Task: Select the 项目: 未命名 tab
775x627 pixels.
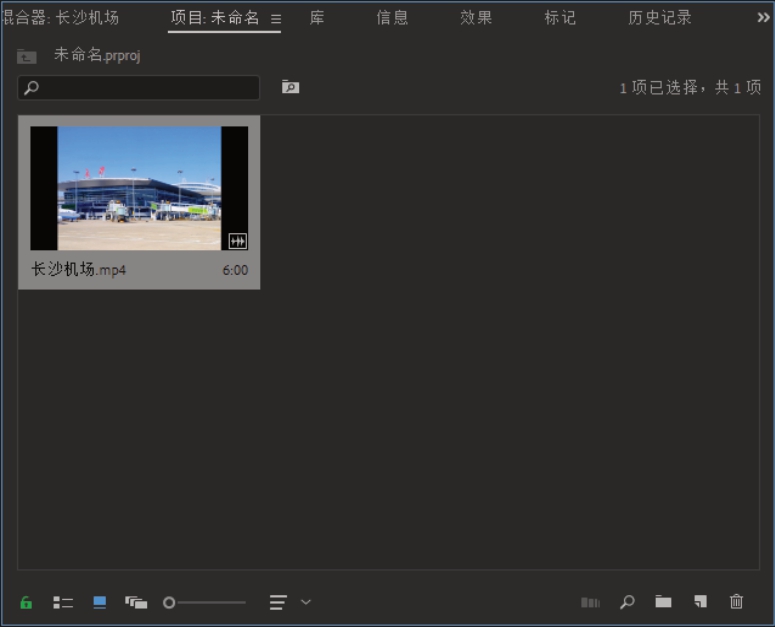Action: click(x=215, y=18)
